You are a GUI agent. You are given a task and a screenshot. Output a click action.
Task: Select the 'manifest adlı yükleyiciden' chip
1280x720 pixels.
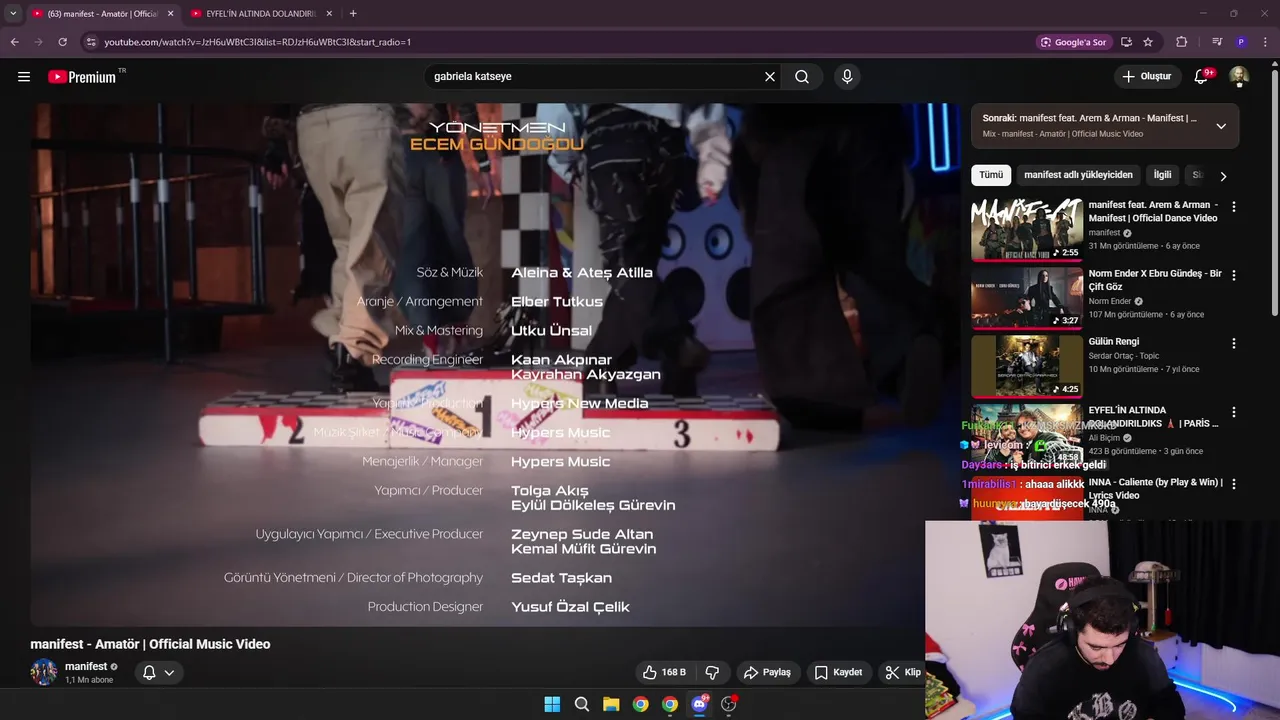(1078, 175)
